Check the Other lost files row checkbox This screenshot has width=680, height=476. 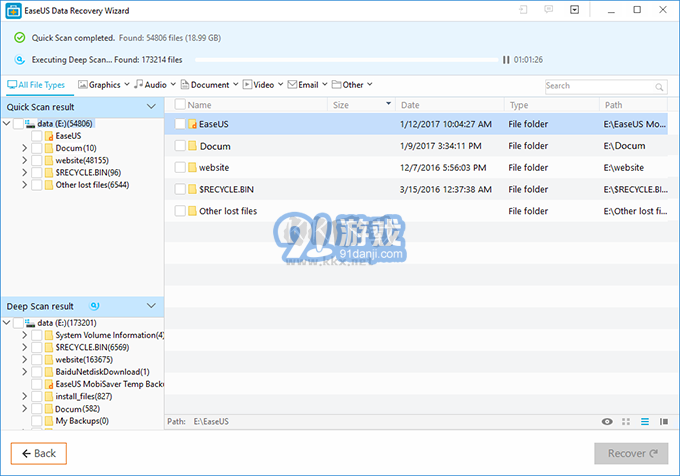tap(180, 211)
